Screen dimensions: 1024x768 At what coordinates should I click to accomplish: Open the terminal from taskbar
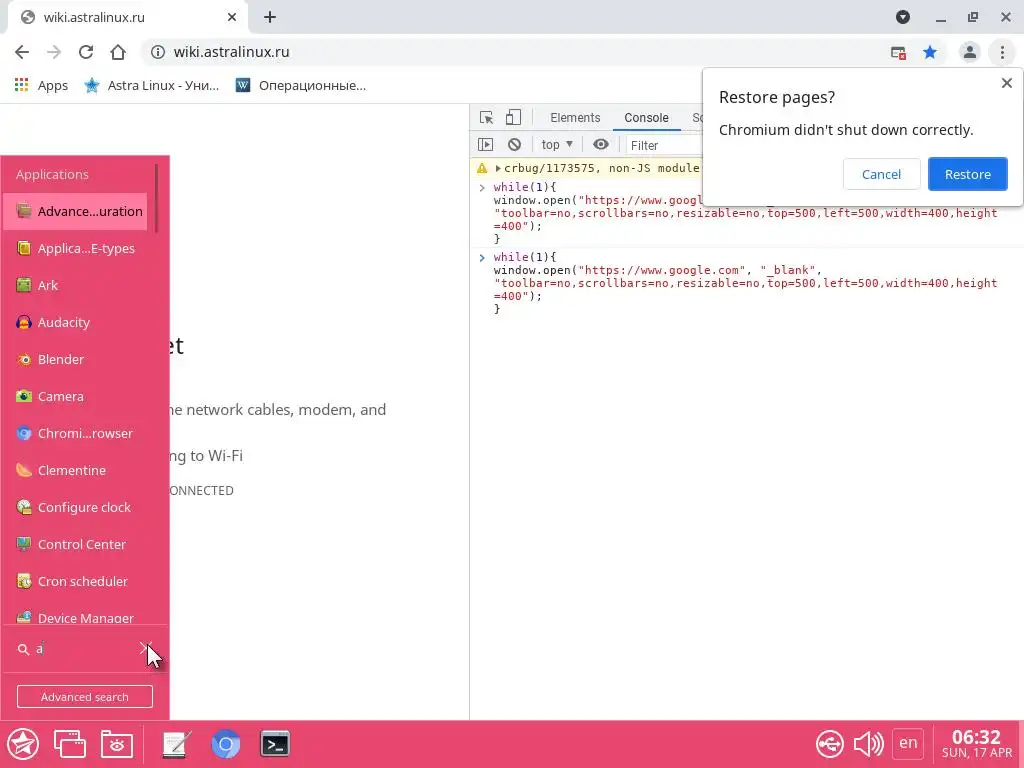275,744
